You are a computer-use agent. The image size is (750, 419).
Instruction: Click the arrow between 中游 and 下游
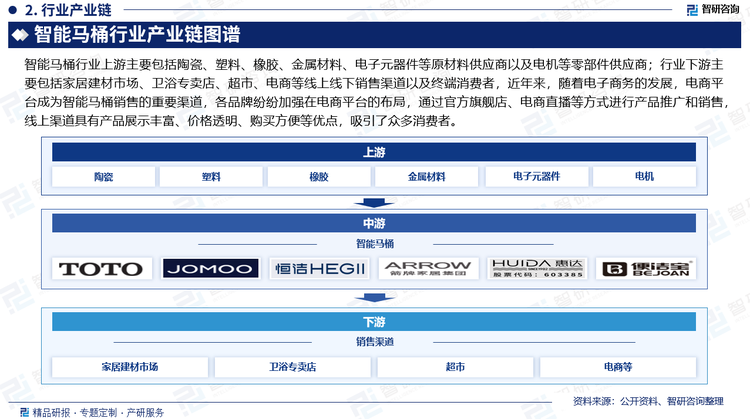374,298
